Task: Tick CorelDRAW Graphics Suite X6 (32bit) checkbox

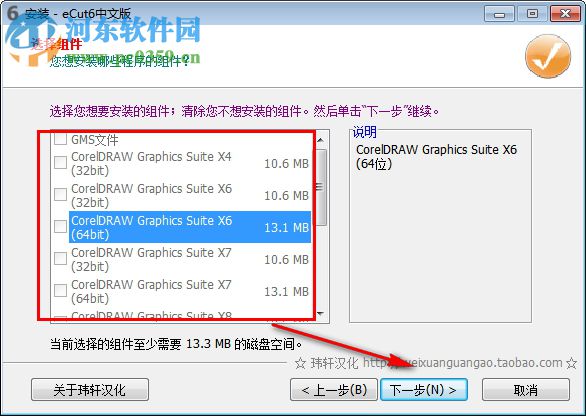Action: click(60, 194)
